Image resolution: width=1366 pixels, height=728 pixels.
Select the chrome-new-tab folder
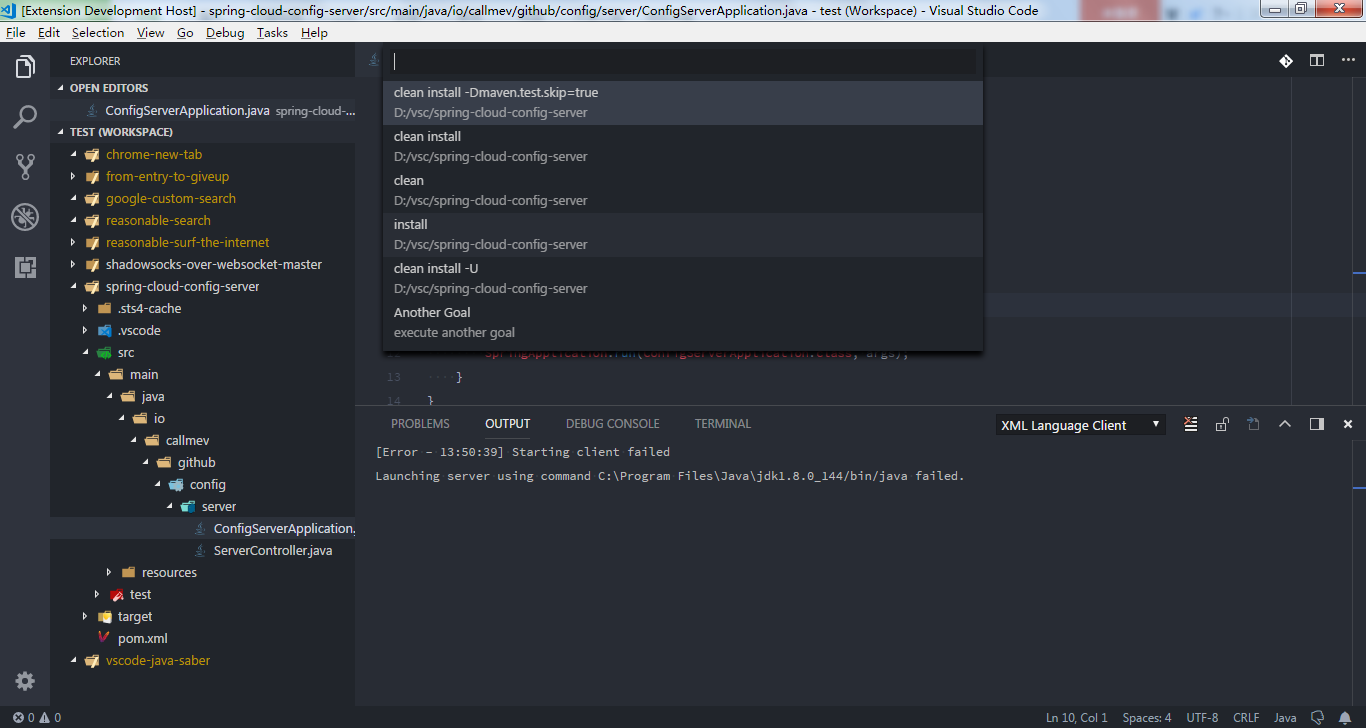203,154
